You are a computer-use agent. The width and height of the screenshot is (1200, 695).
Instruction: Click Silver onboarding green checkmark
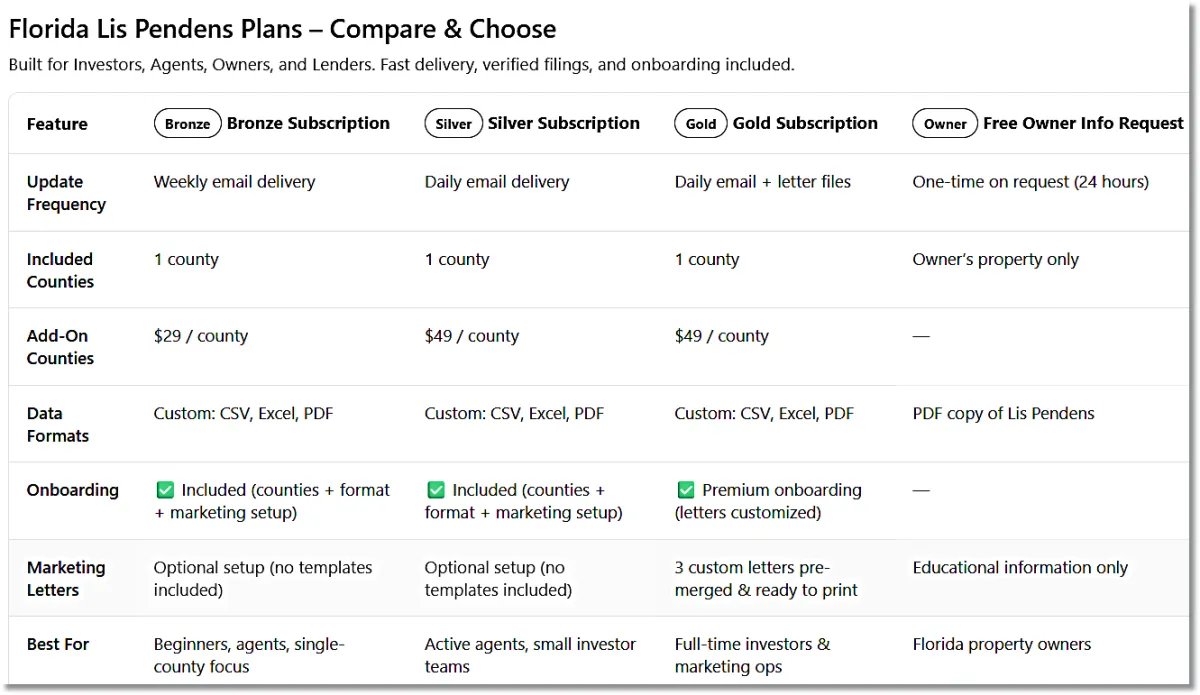(x=436, y=490)
